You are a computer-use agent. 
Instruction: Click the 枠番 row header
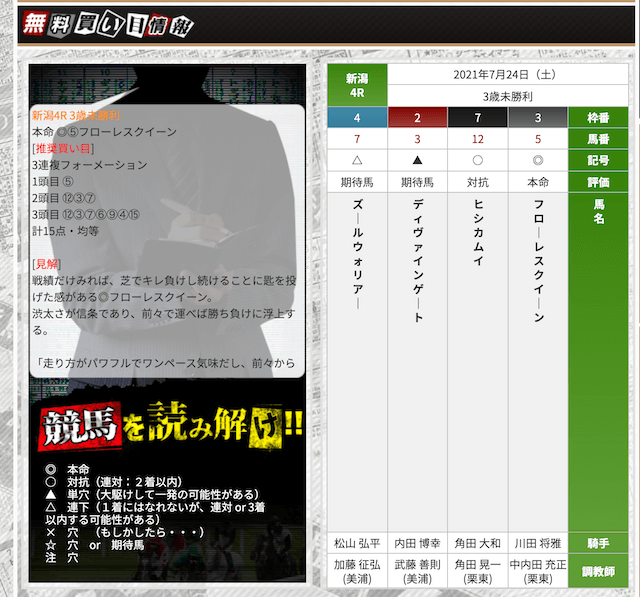[598, 118]
